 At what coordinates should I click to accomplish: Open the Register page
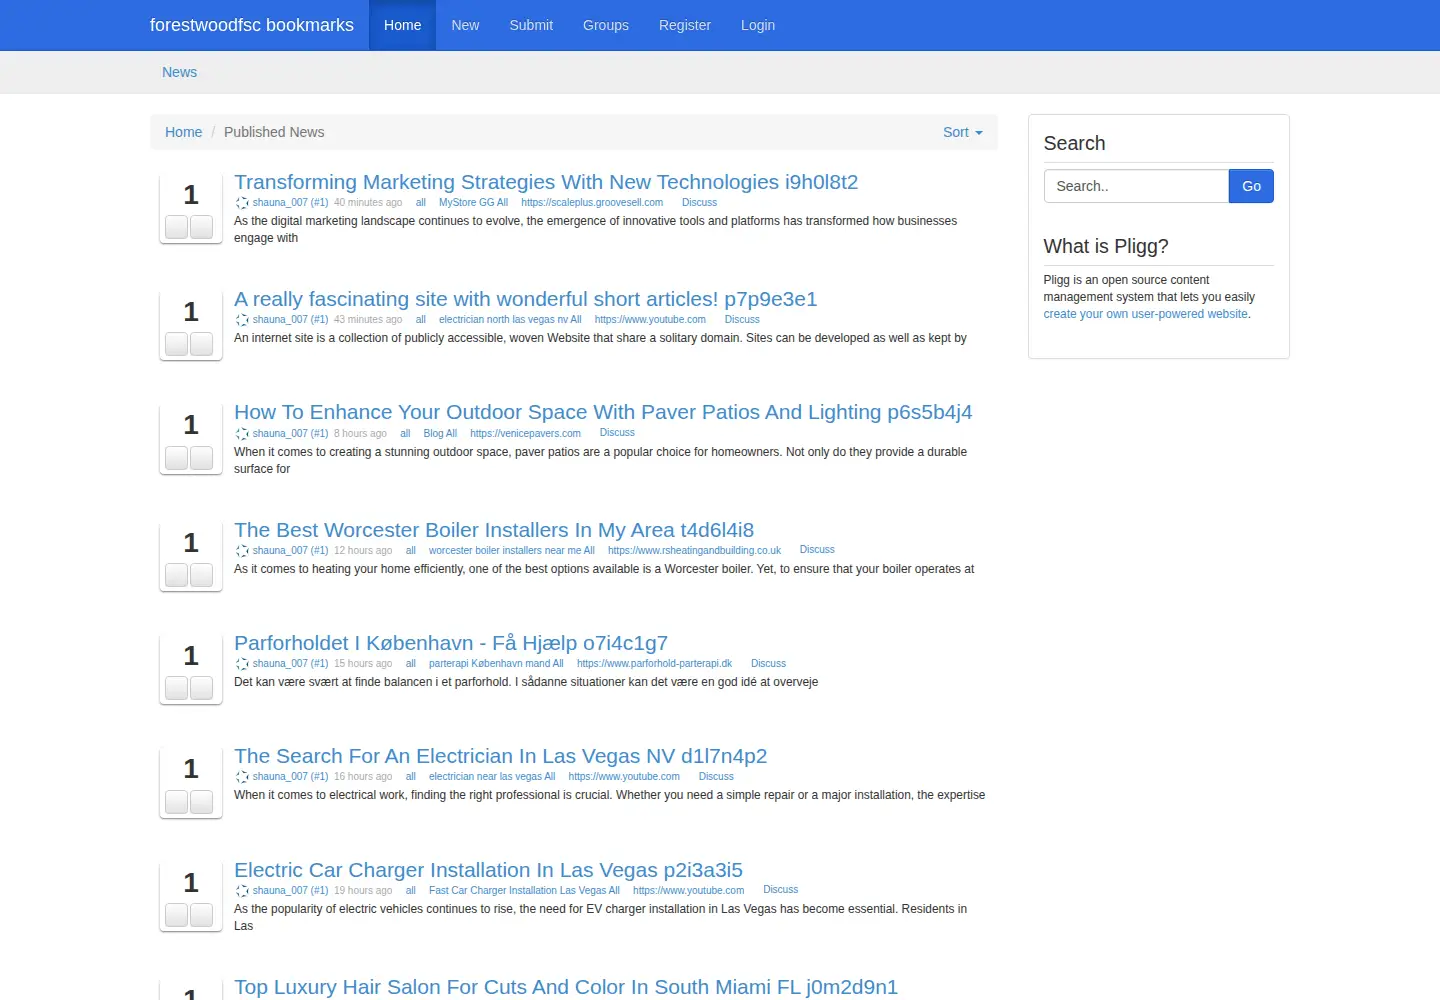(x=685, y=25)
